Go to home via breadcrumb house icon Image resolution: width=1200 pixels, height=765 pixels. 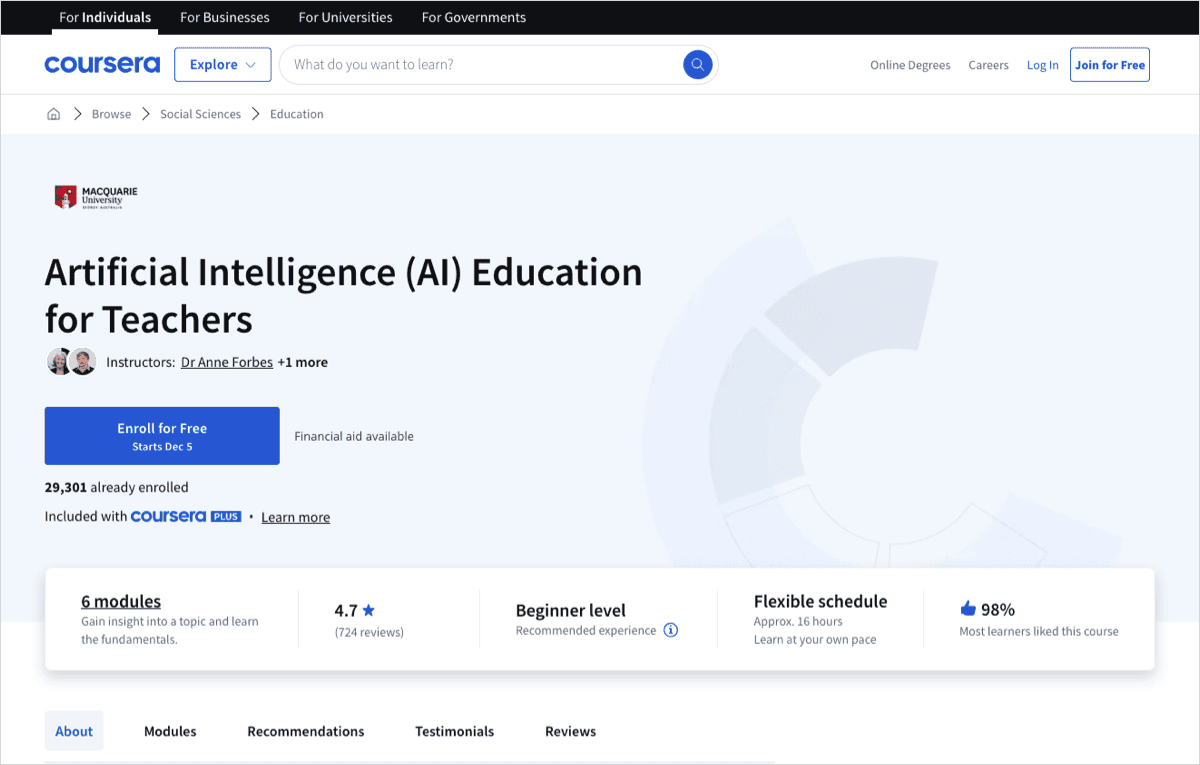pyautogui.click(x=54, y=114)
